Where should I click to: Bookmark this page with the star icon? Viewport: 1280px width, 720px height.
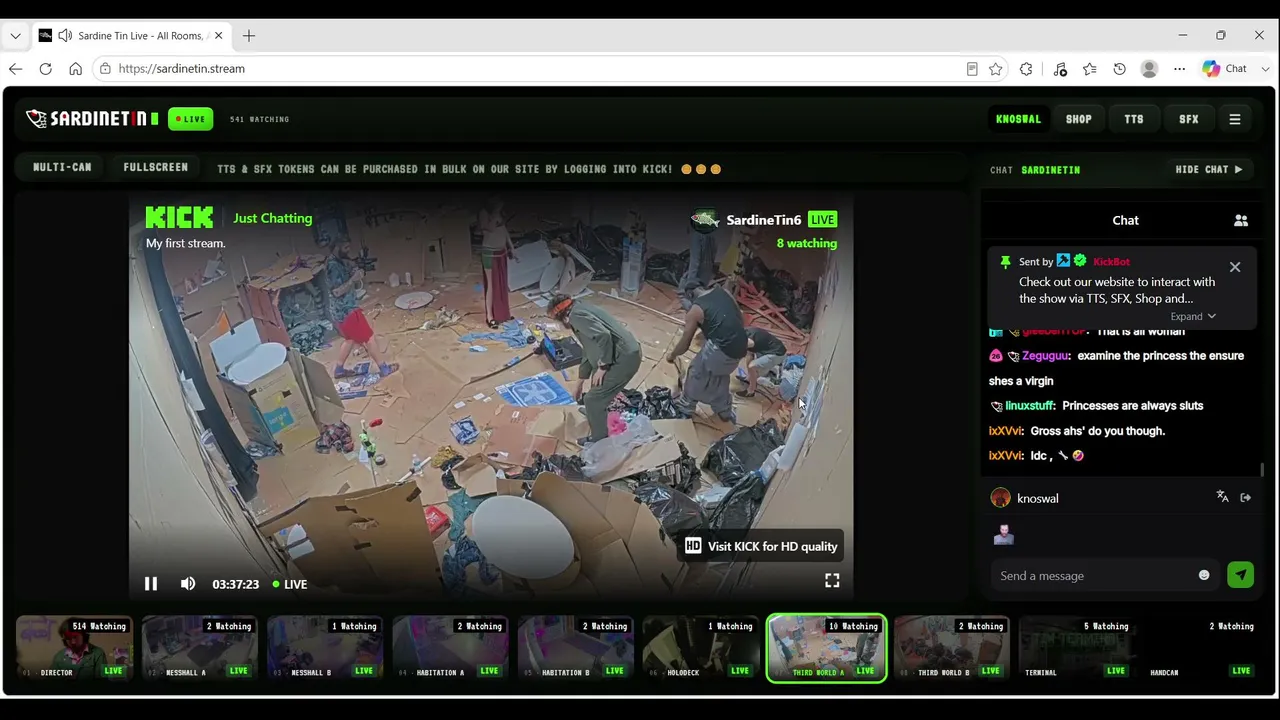[x=996, y=69]
